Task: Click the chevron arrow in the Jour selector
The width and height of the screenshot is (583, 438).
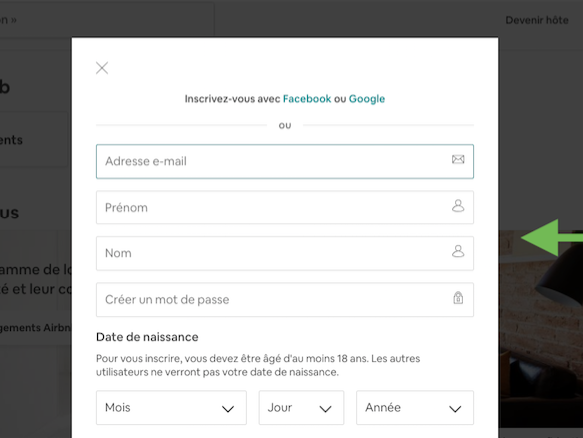Action: click(x=325, y=409)
